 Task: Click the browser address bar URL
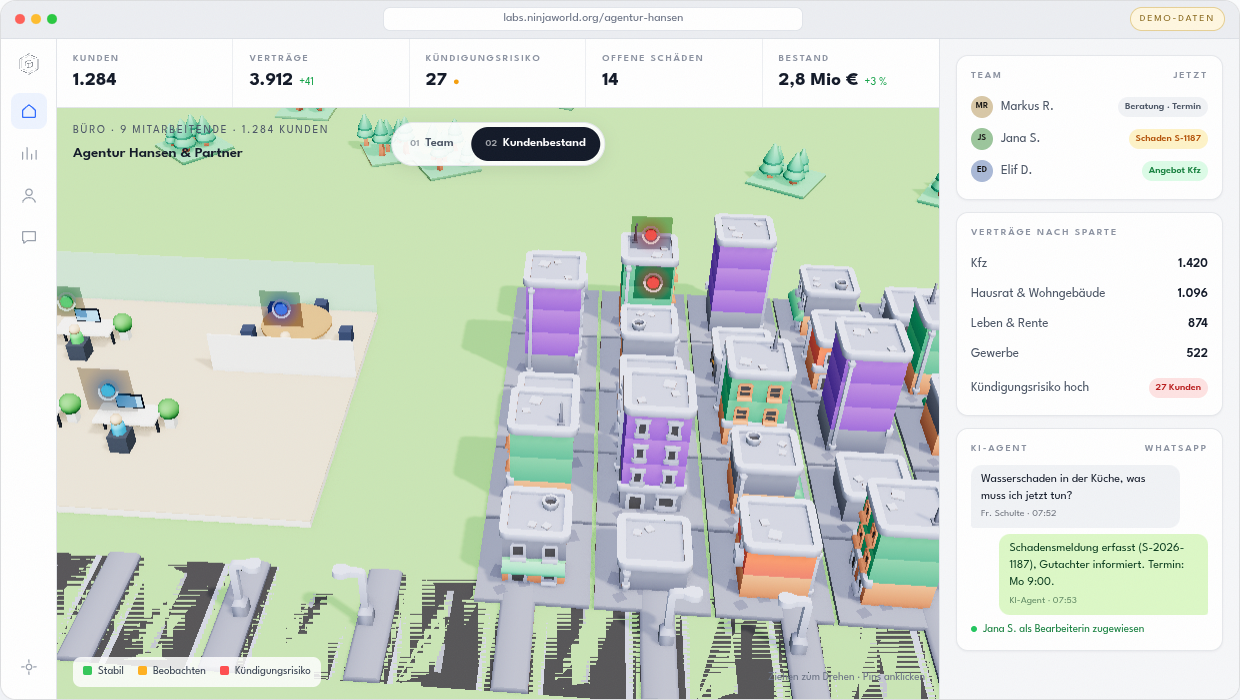point(593,18)
